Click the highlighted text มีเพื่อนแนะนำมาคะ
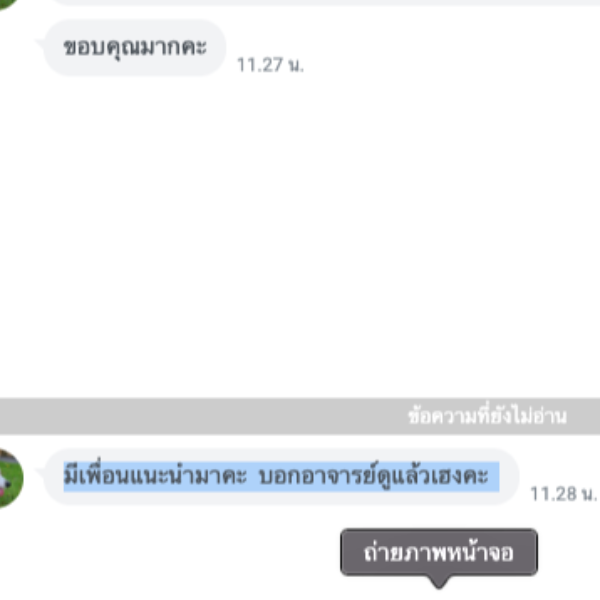Viewport: 600px width, 600px height. 155,476
